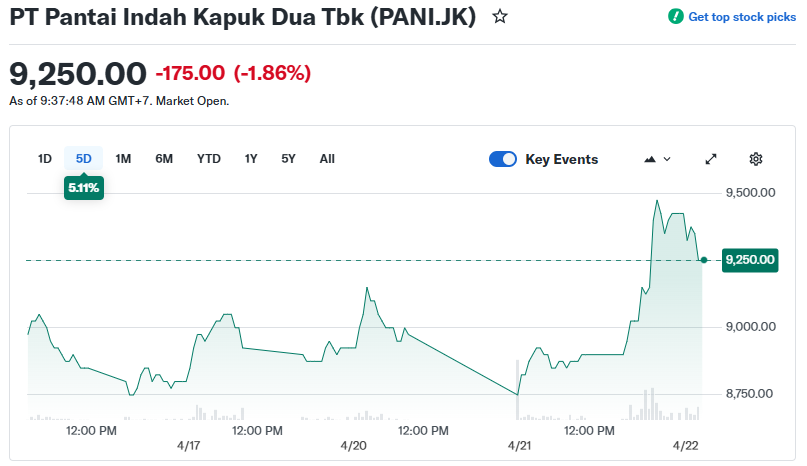Select the 5D time range

click(x=84, y=158)
